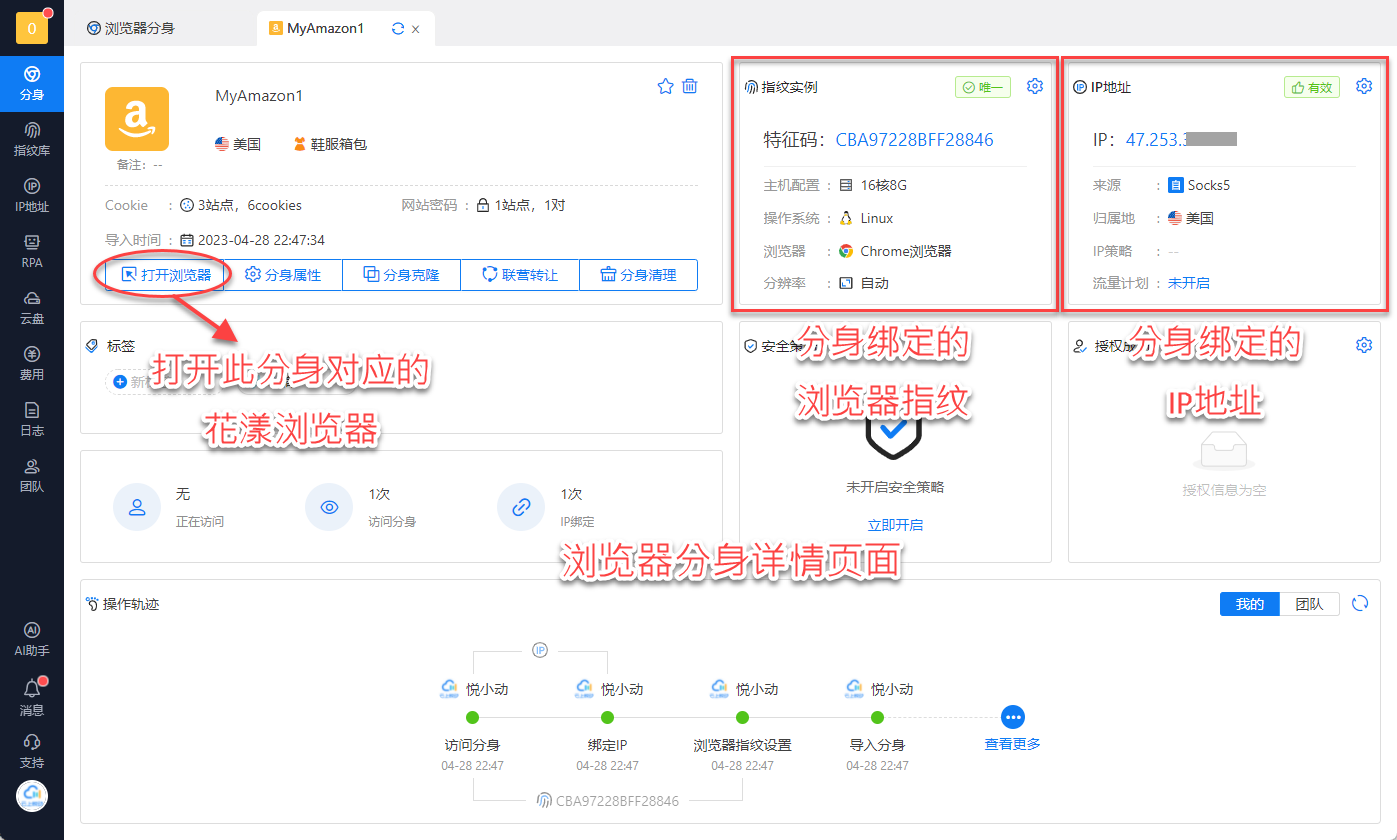Click the 打开浏览器 button
Viewport: 1397px width, 840px height.
[x=165, y=275]
